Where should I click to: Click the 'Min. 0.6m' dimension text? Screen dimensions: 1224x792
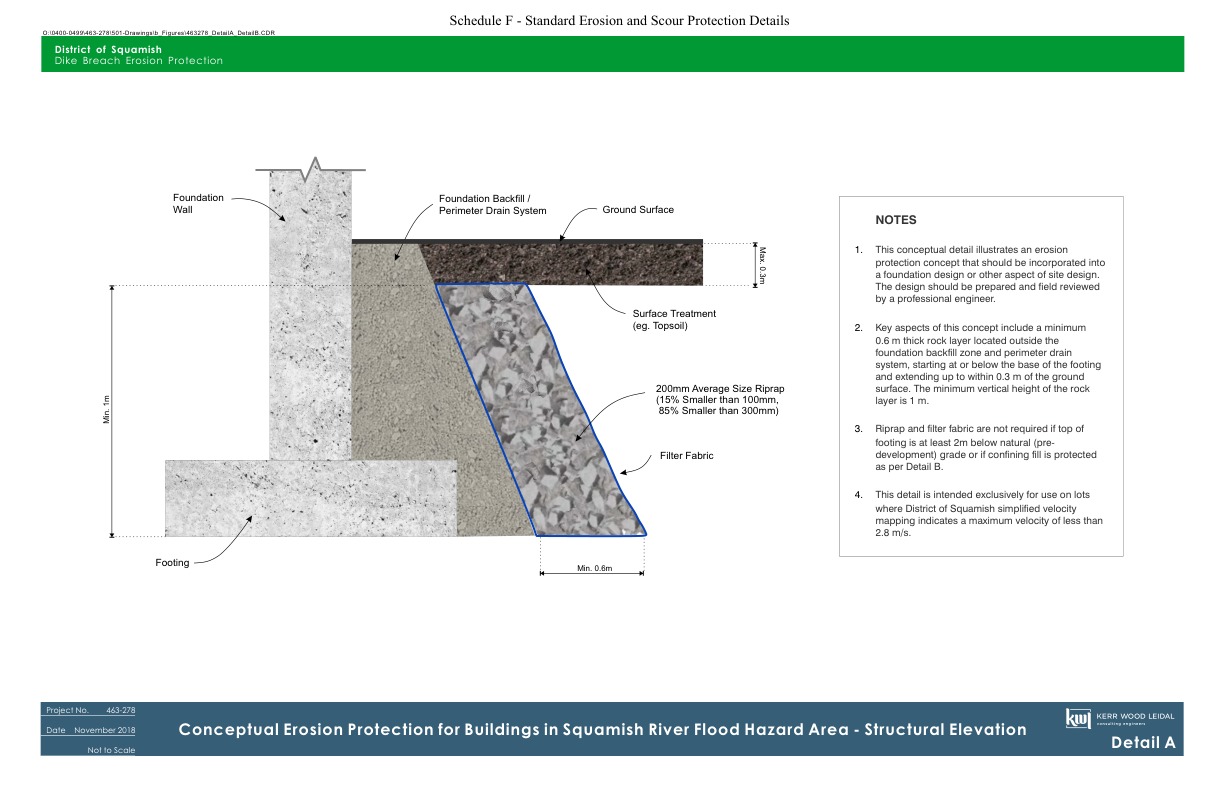594,569
